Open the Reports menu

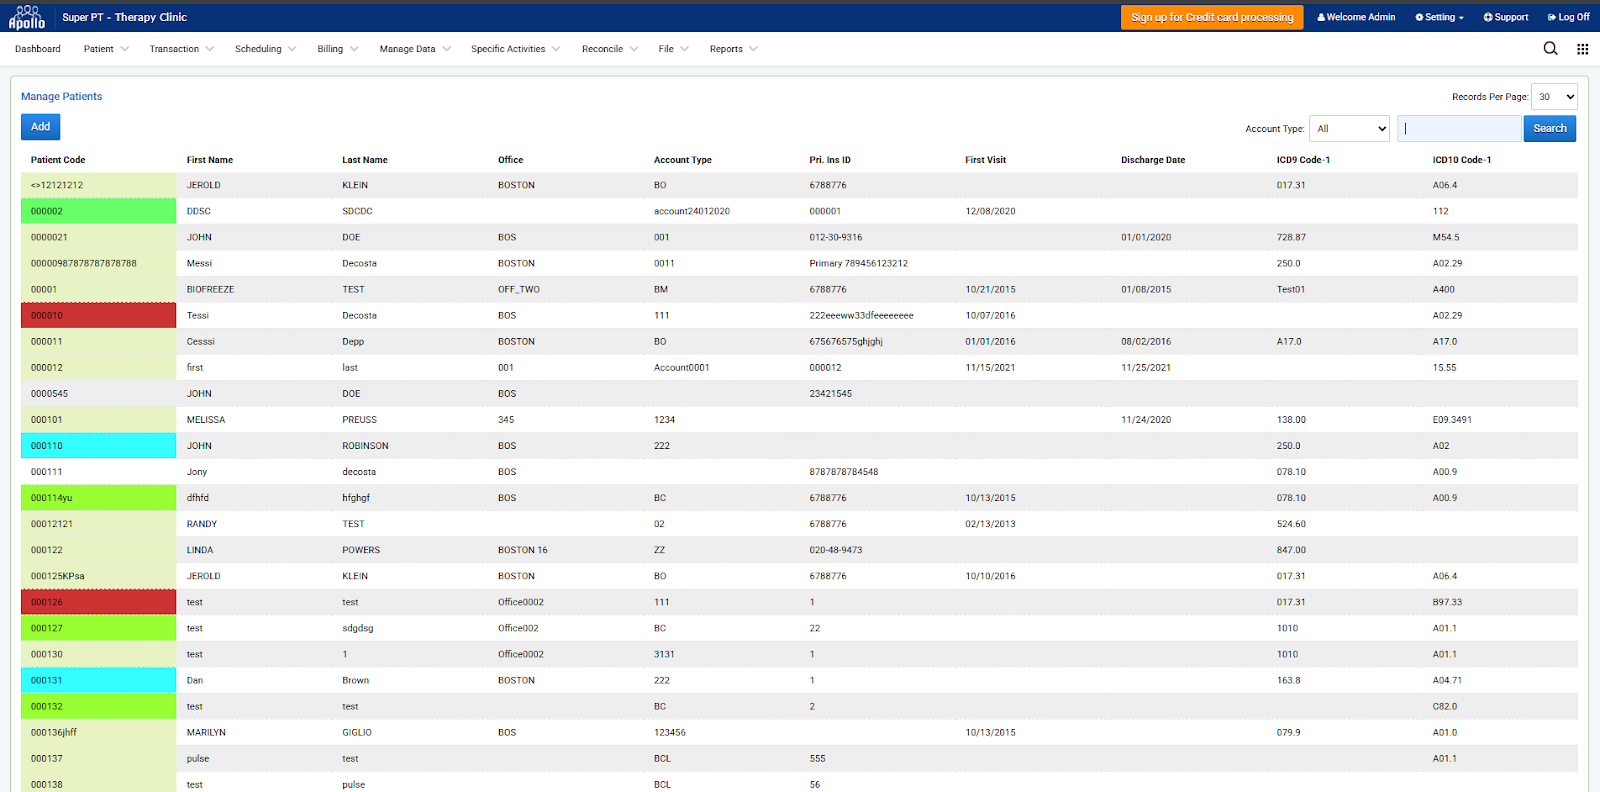tap(733, 49)
